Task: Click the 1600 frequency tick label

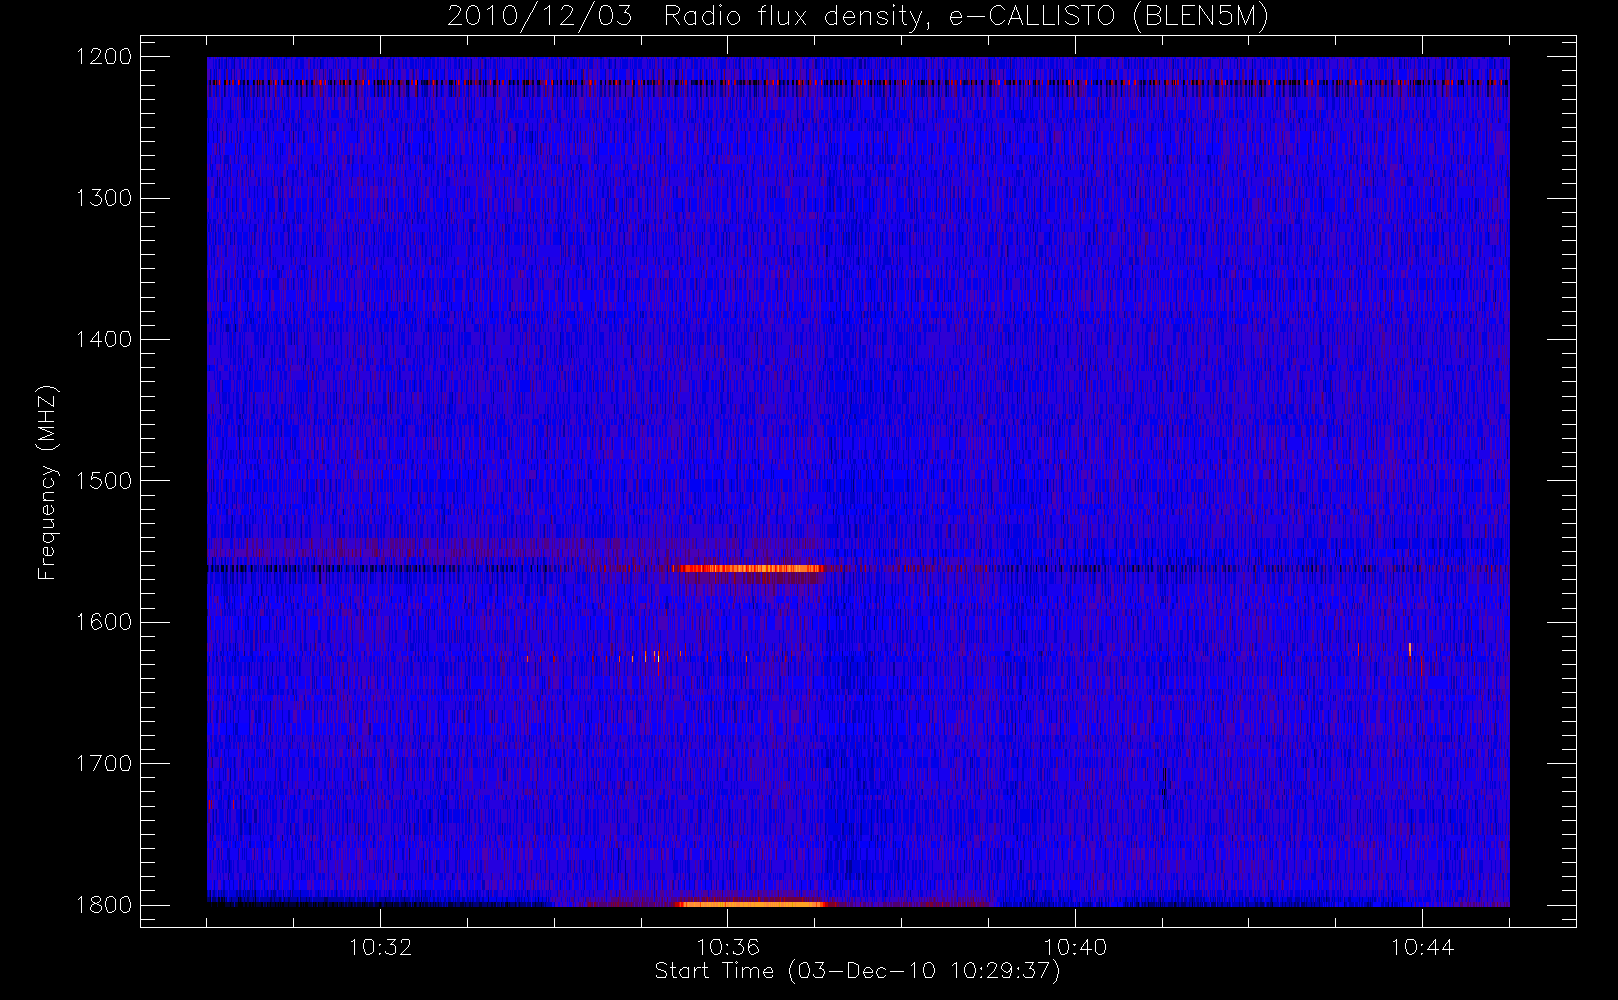Action: point(104,622)
